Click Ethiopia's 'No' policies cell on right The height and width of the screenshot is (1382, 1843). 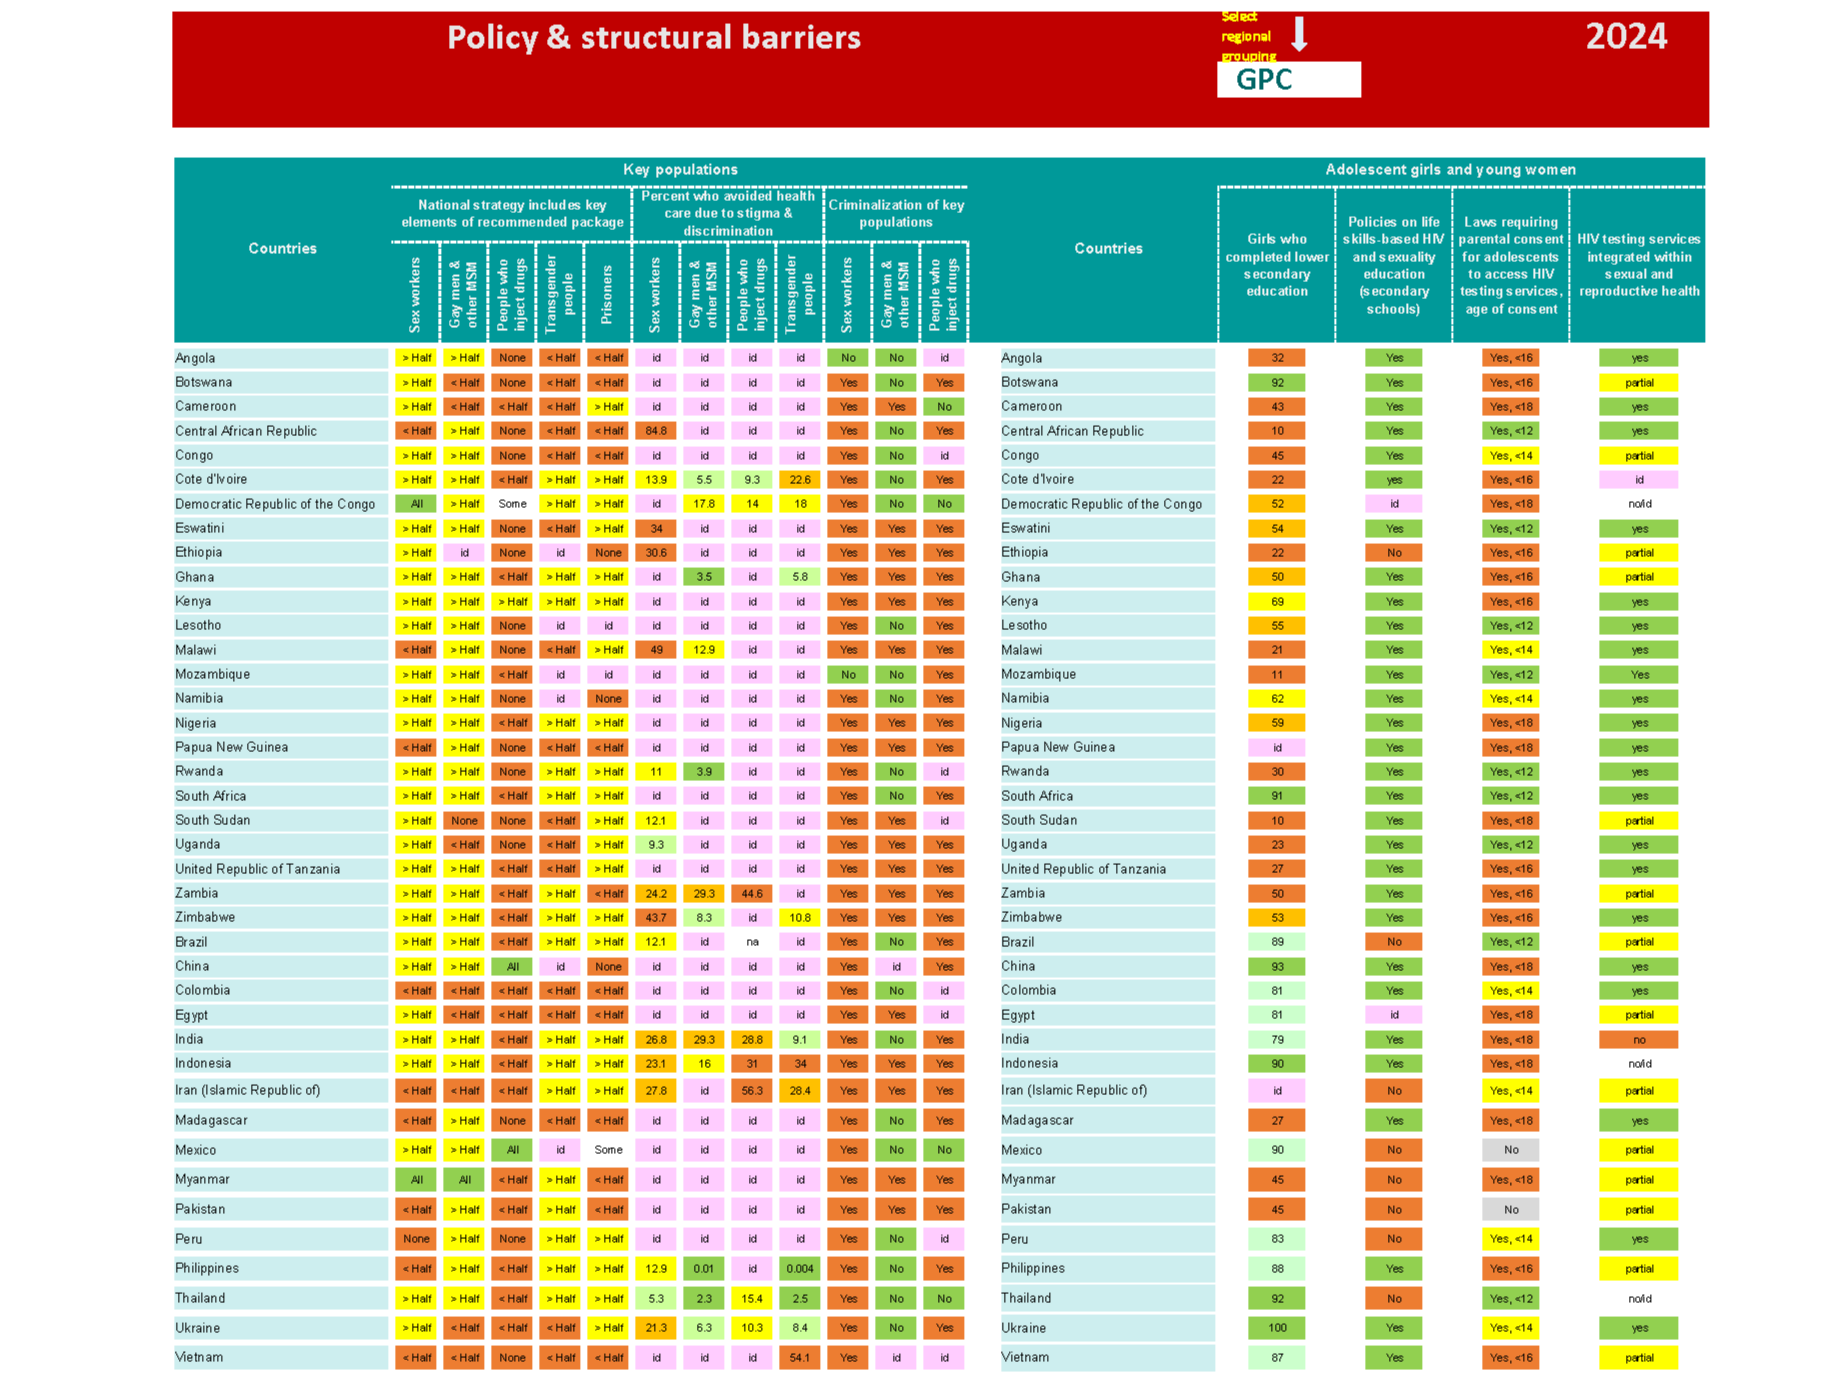(1394, 553)
